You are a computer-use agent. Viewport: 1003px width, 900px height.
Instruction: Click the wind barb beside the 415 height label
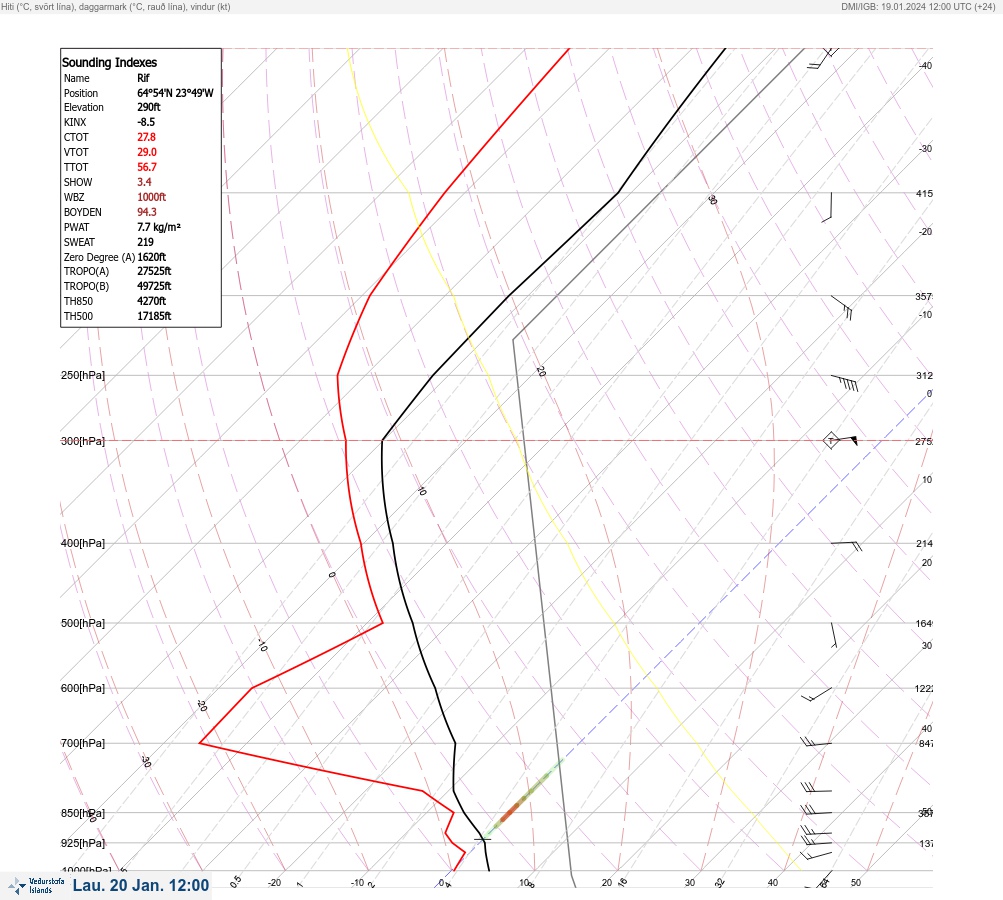(827, 207)
